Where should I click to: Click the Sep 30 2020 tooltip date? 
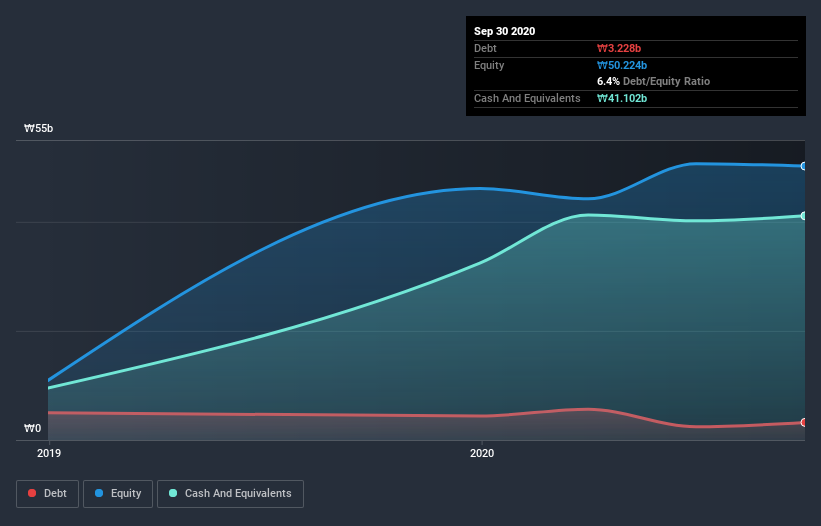click(504, 31)
